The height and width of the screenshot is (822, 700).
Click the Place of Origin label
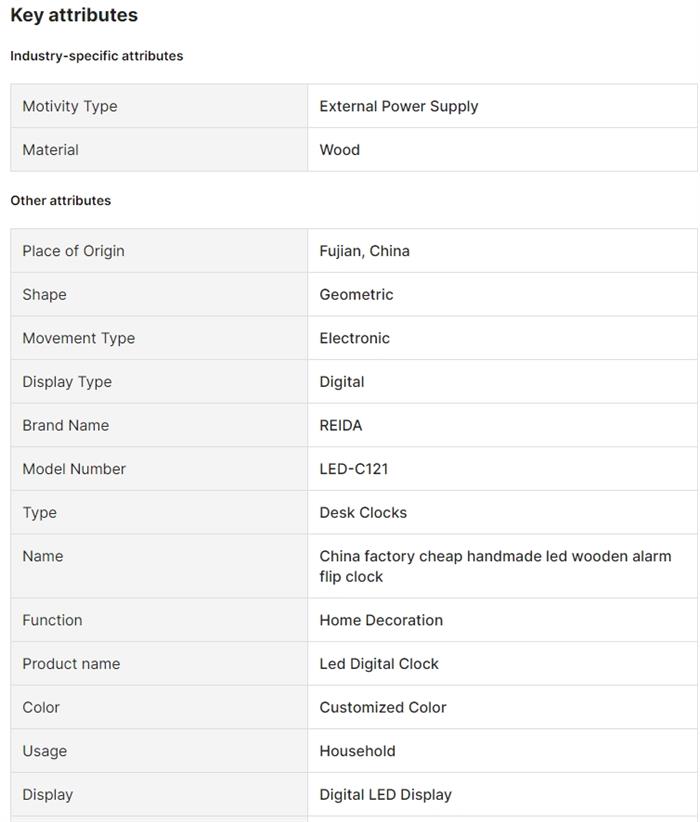[x=74, y=251]
